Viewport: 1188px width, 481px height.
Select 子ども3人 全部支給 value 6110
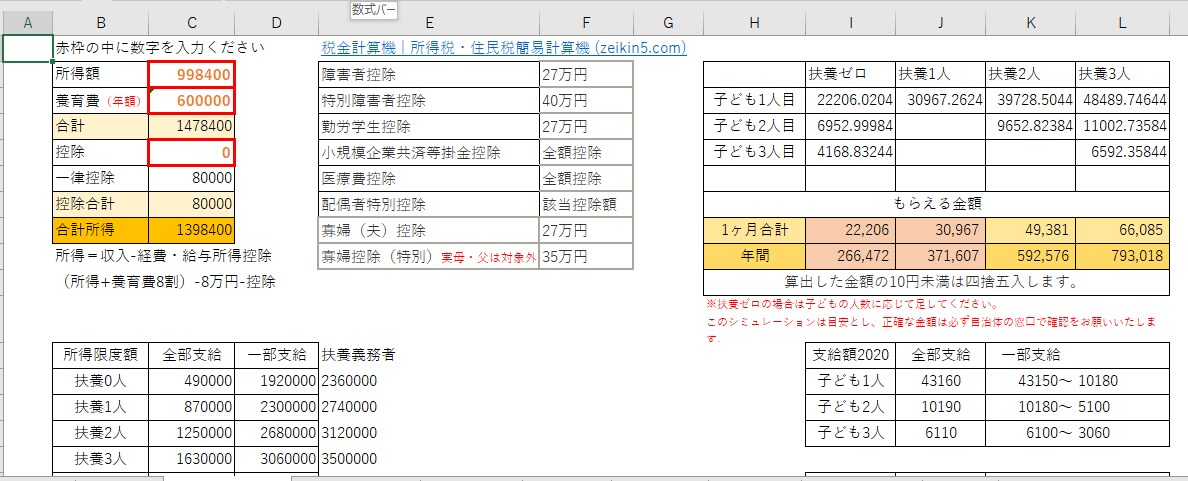click(940, 433)
